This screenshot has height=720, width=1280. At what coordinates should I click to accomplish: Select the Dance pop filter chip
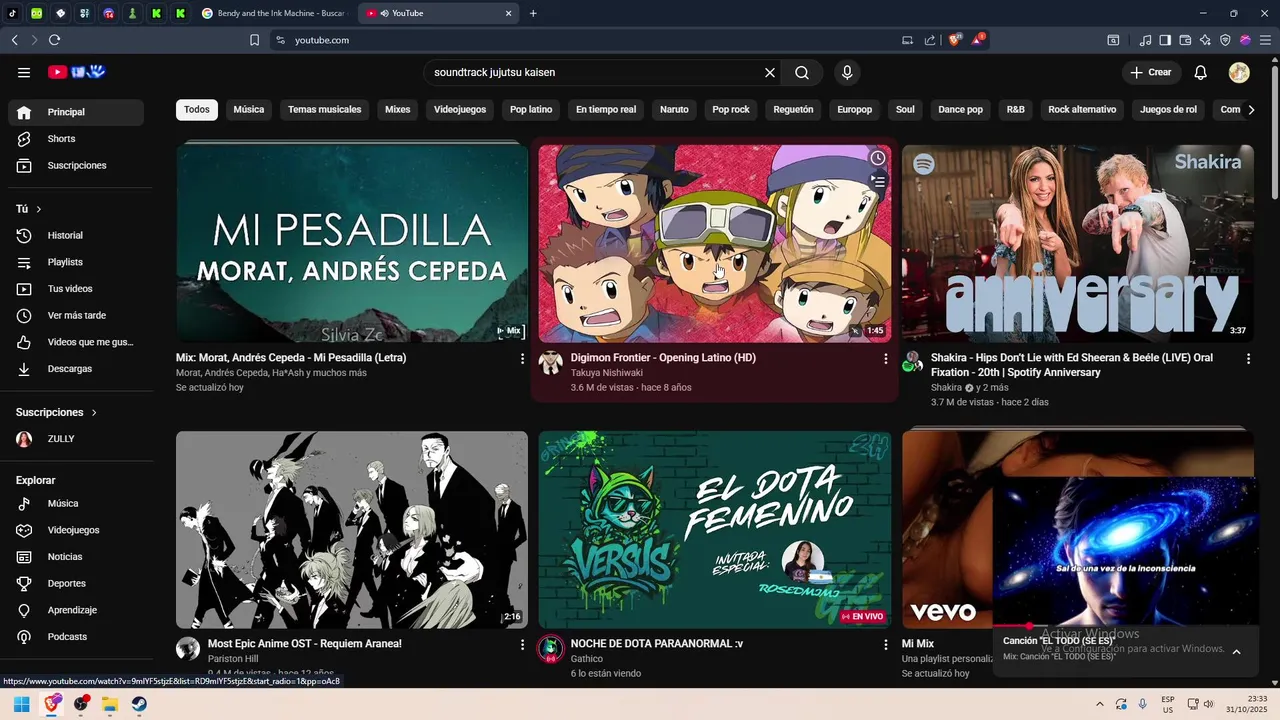coord(960,110)
